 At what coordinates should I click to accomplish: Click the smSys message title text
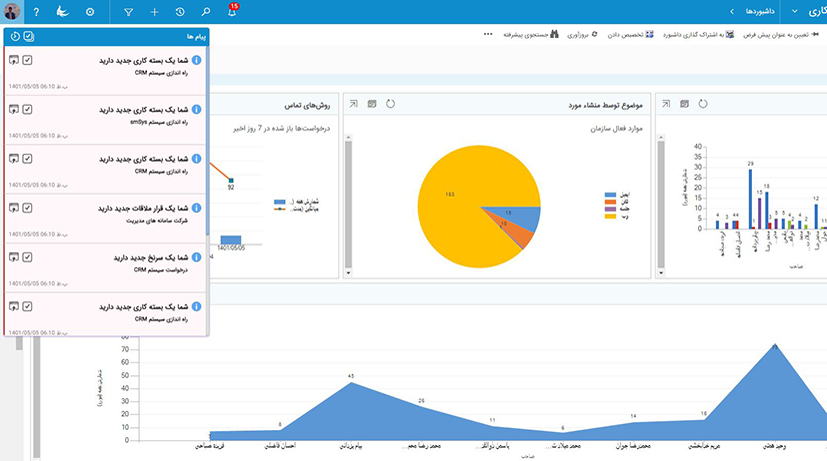[x=143, y=110]
